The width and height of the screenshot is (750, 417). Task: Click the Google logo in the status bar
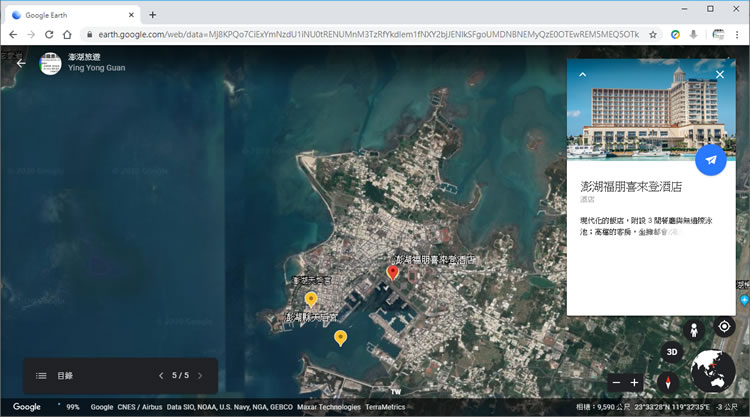click(x=27, y=407)
